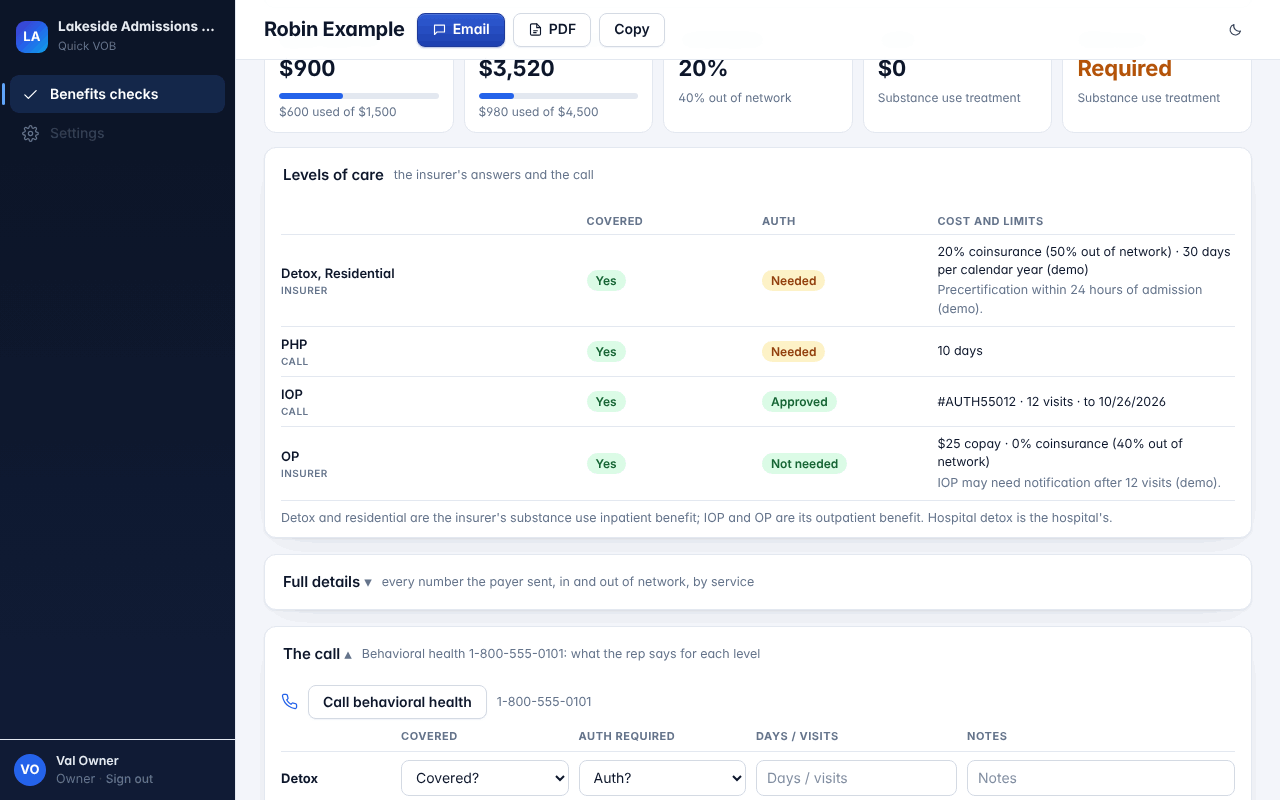Click the $600 of $1,500 progress bar
This screenshot has width=1280, height=800.
point(359,96)
